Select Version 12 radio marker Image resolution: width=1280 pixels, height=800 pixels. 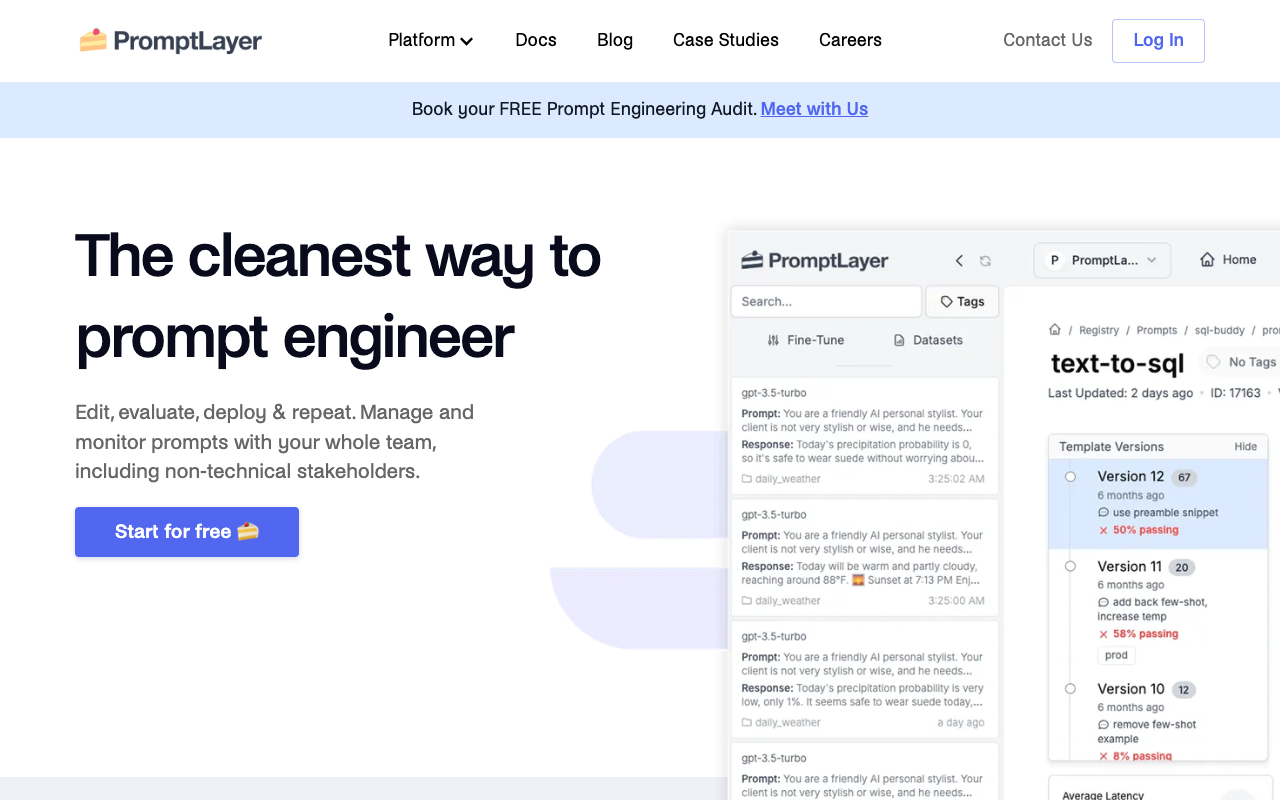point(1070,477)
